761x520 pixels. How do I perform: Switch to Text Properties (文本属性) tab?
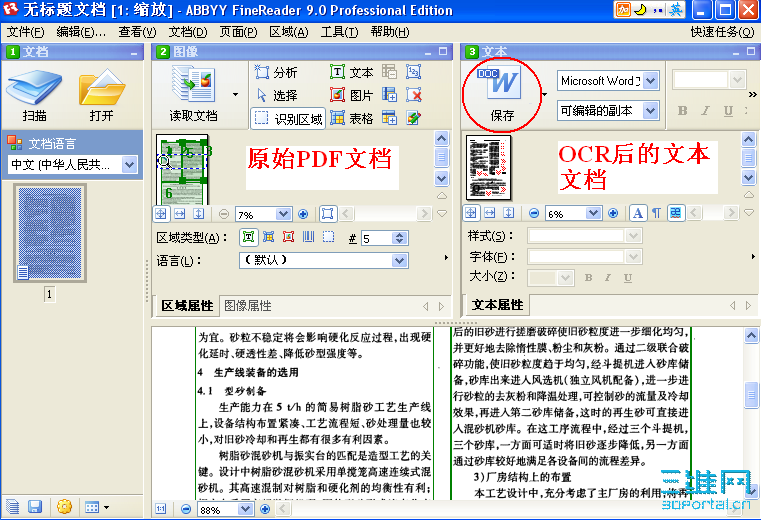pyautogui.click(x=497, y=304)
